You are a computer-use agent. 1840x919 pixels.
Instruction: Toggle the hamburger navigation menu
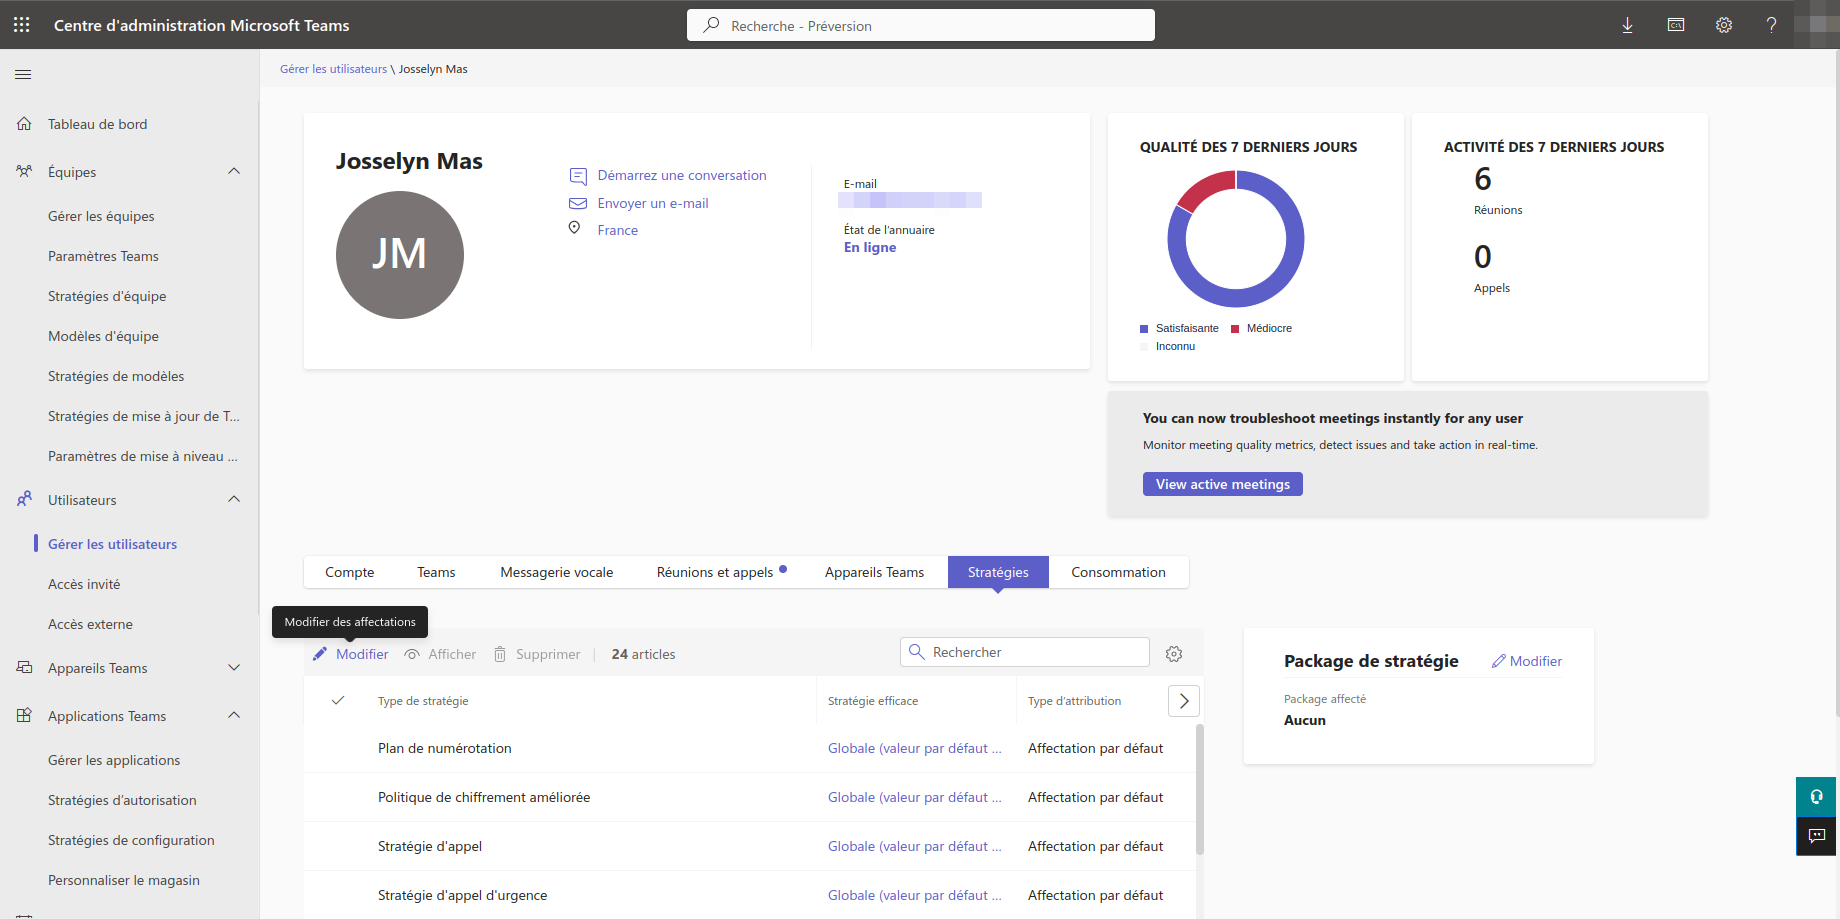[x=23, y=74]
